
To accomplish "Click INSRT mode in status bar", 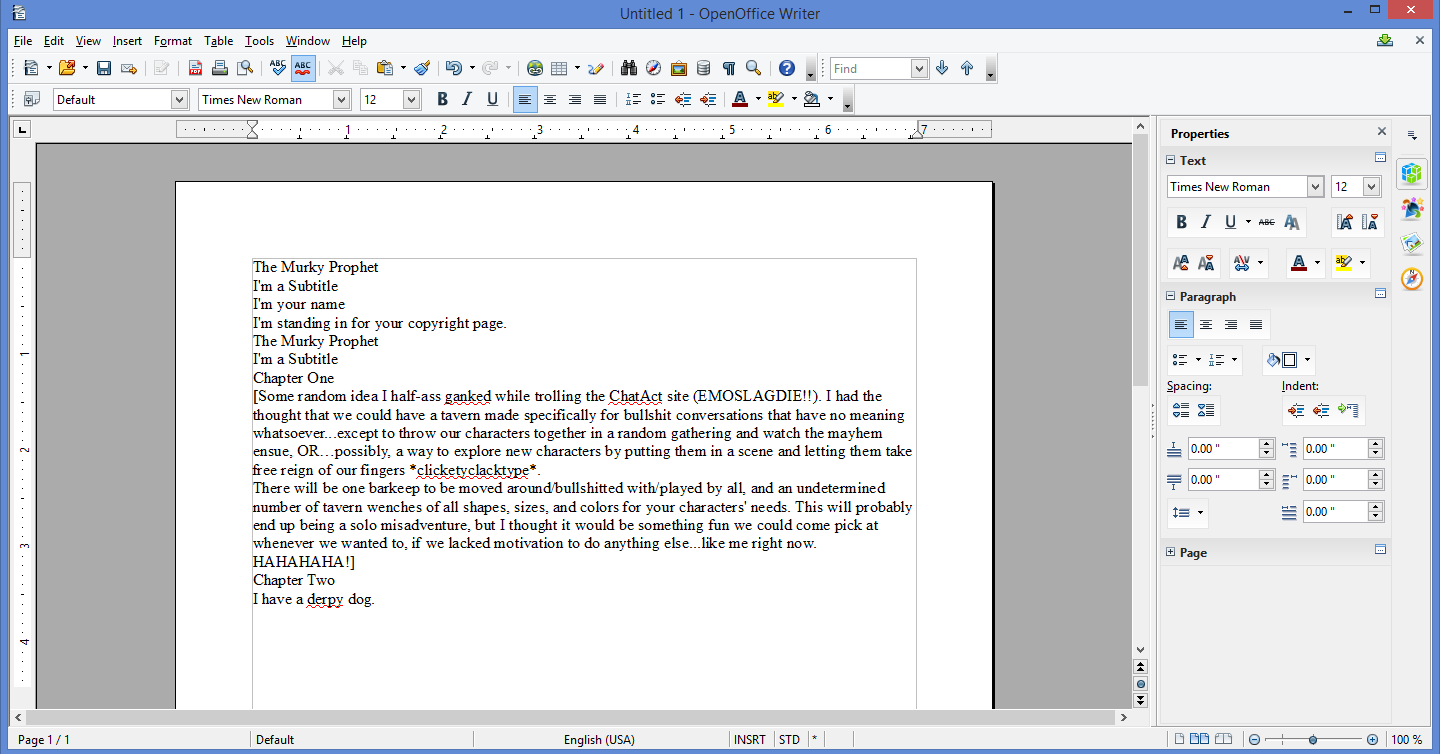I will (750, 740).
